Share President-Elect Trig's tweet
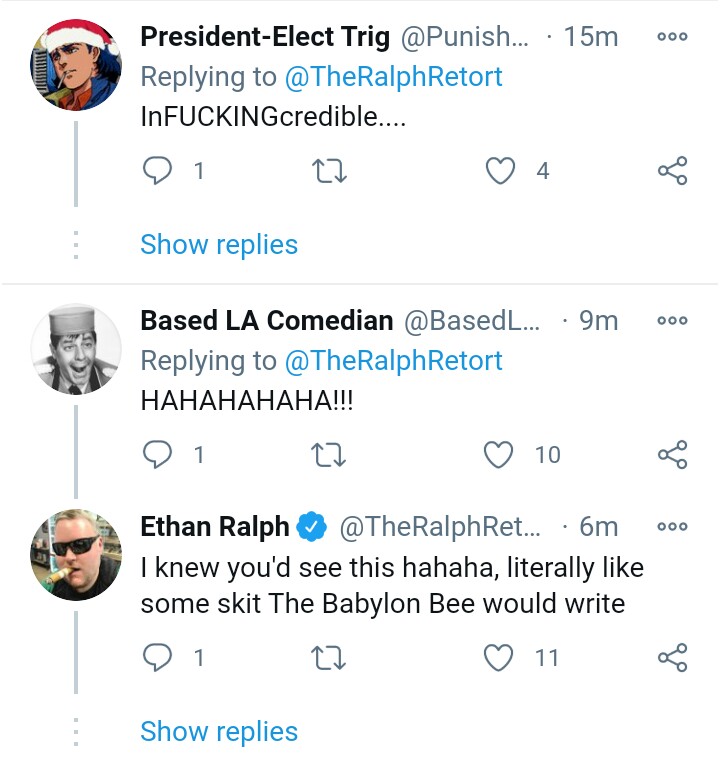Image resolution: width=720 pixels, height=761 pixels. click(x=673, y=170)
